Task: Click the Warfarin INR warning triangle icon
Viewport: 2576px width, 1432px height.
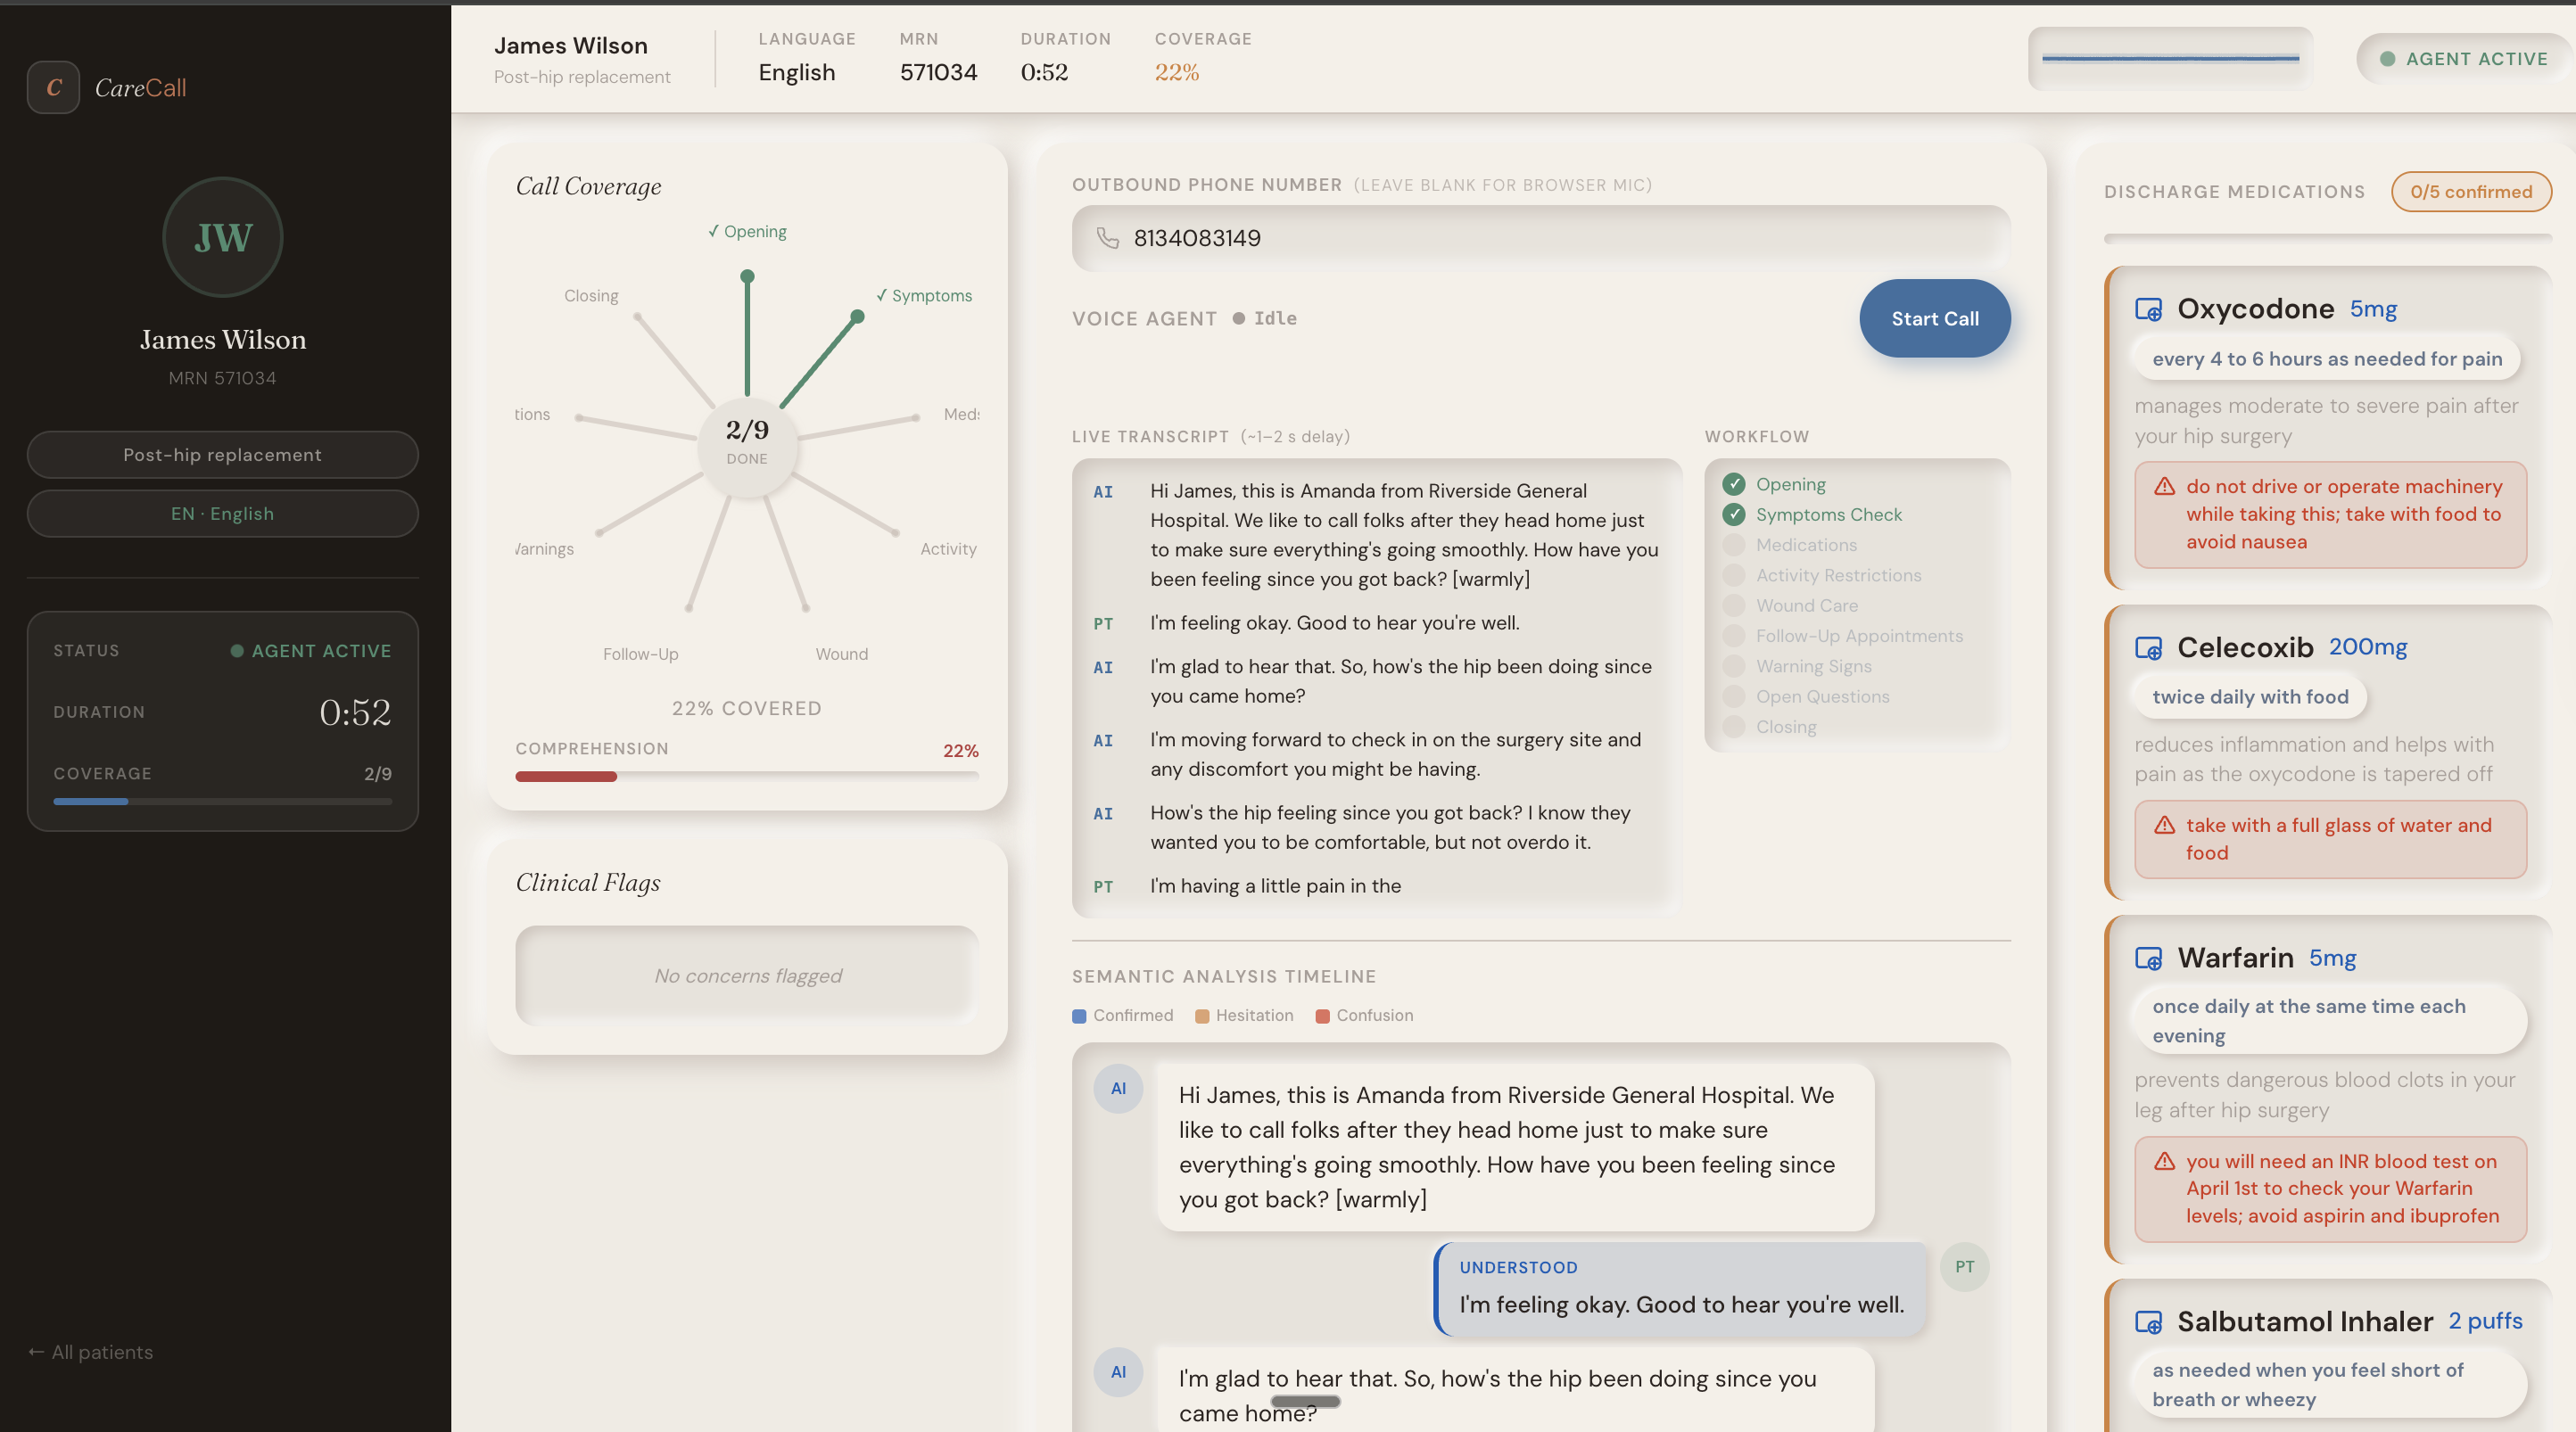Action: pos(2164,1161)
